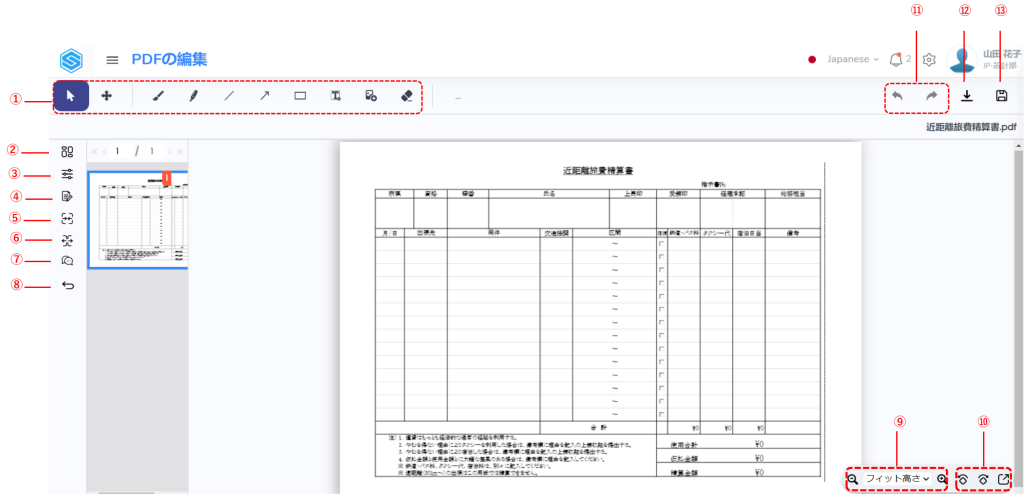1024x494 pixels.
Task: Select the arrow drawing tool
Action: [264, 96]
